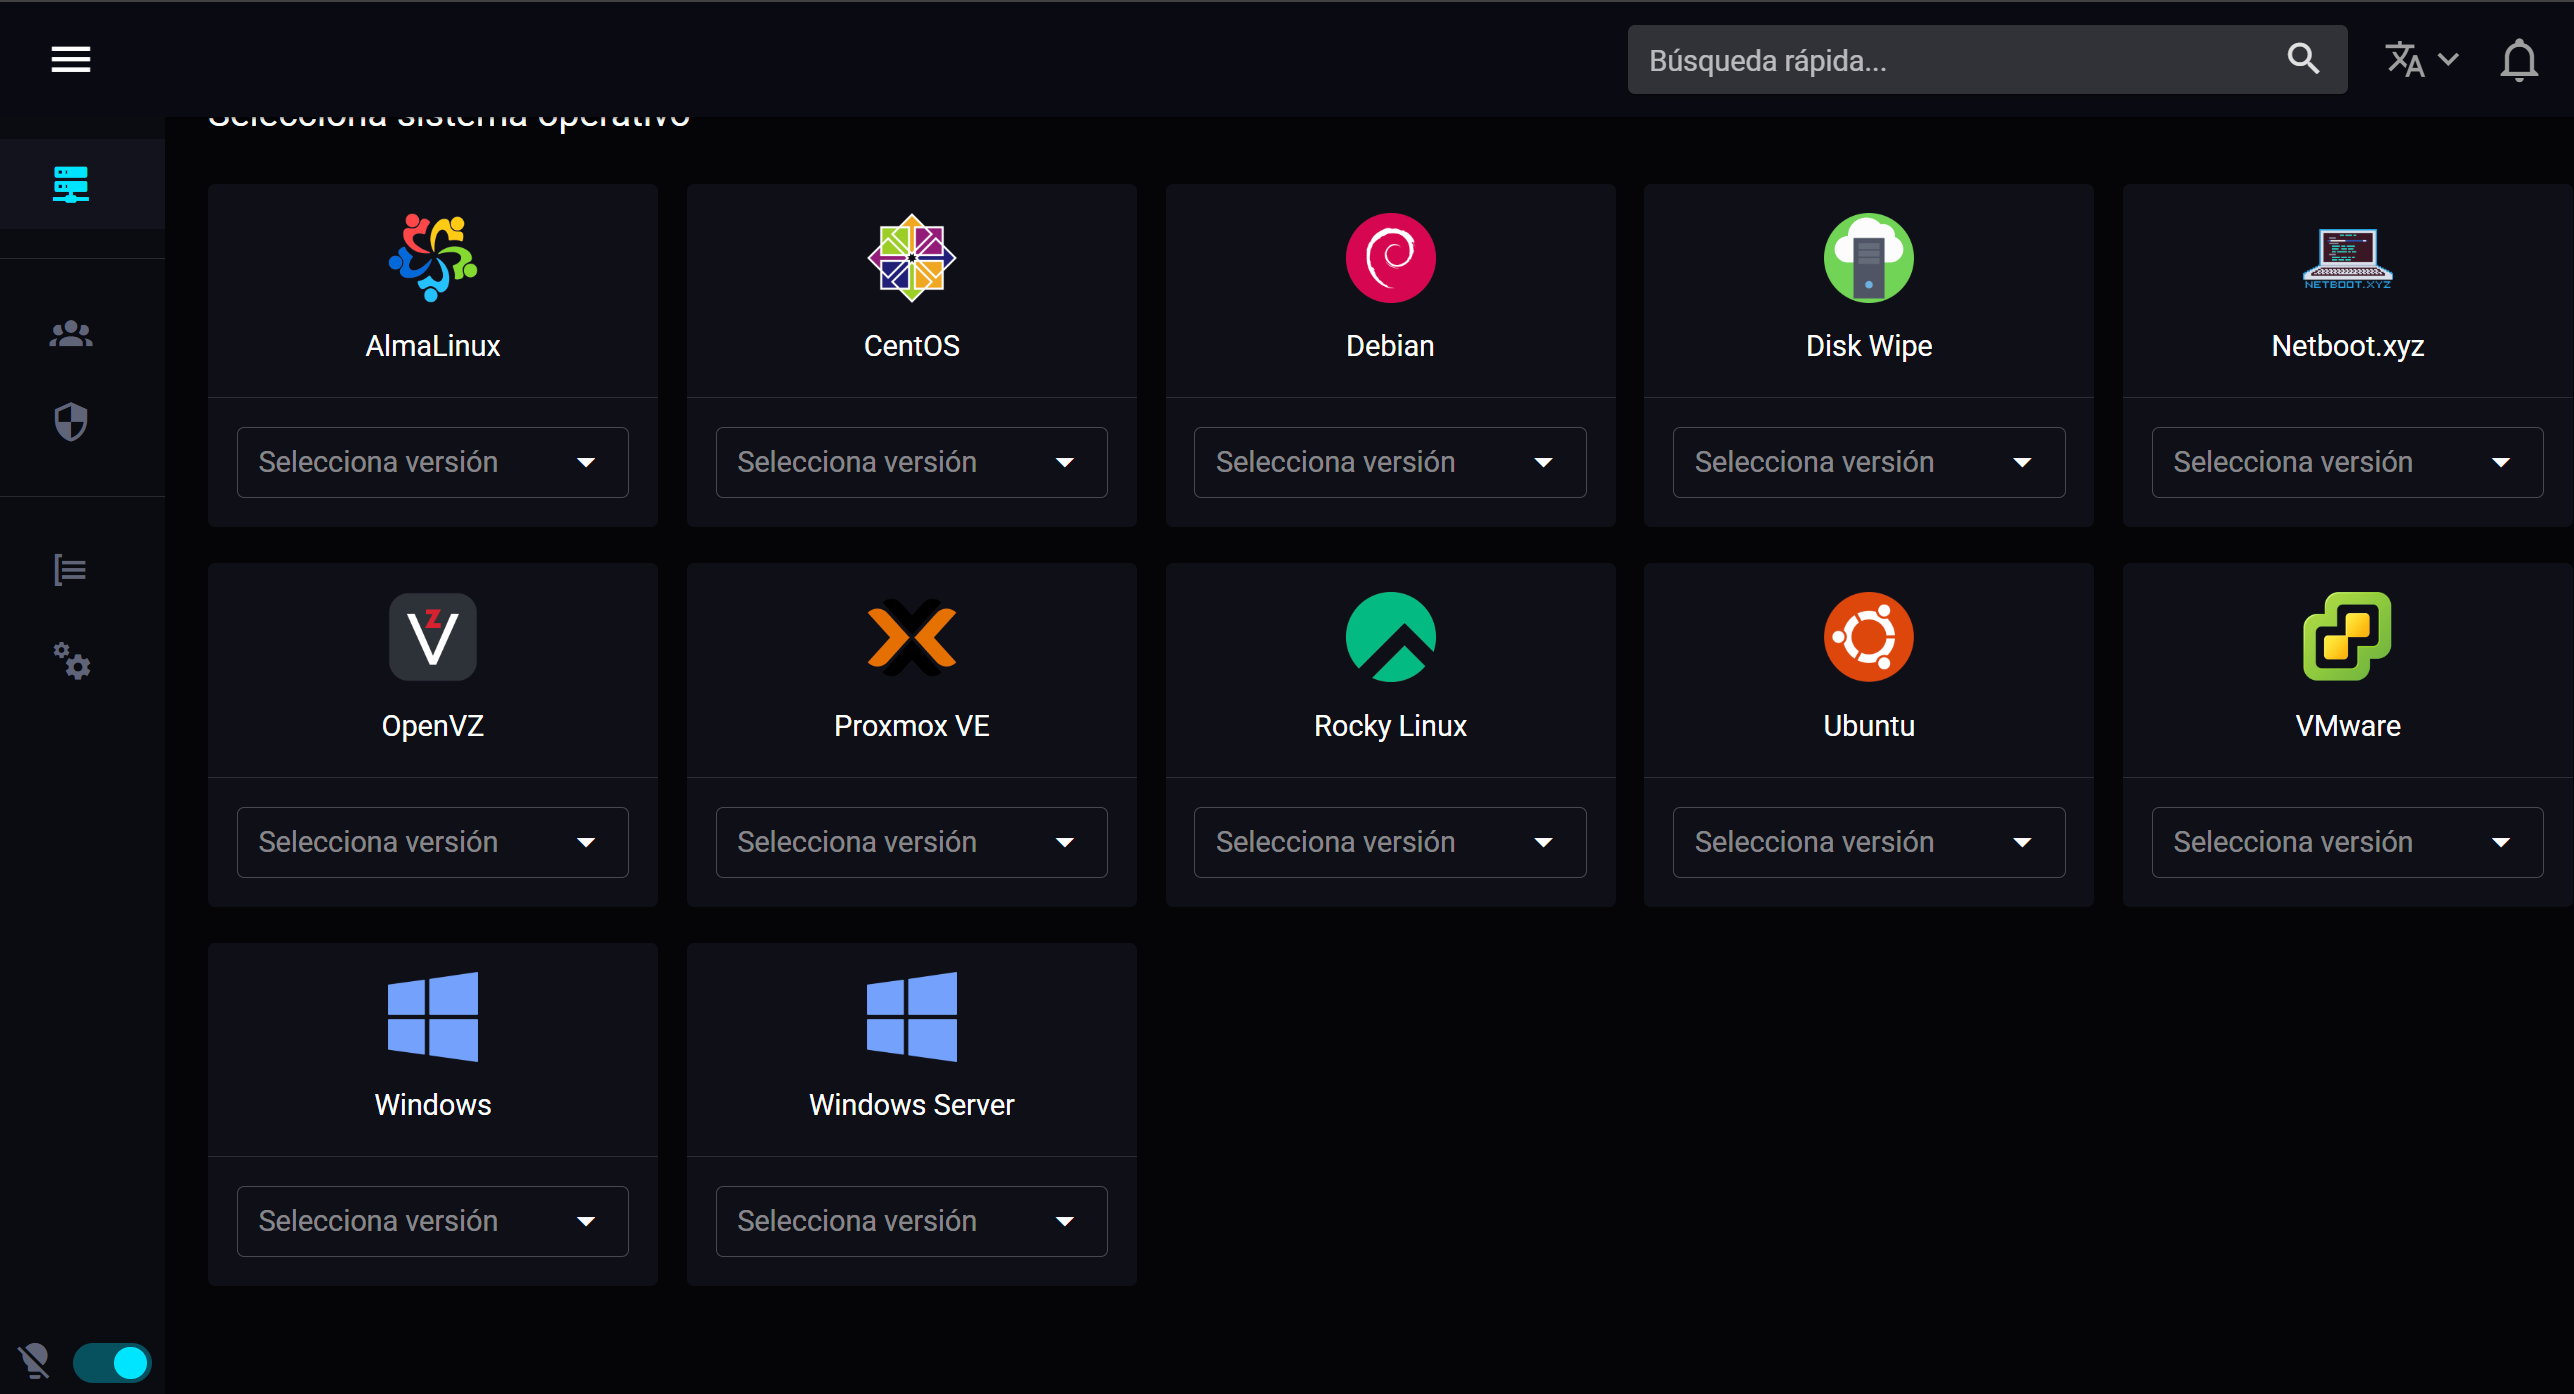
Task: Click the CentOS logo
Action: point(912,258)
